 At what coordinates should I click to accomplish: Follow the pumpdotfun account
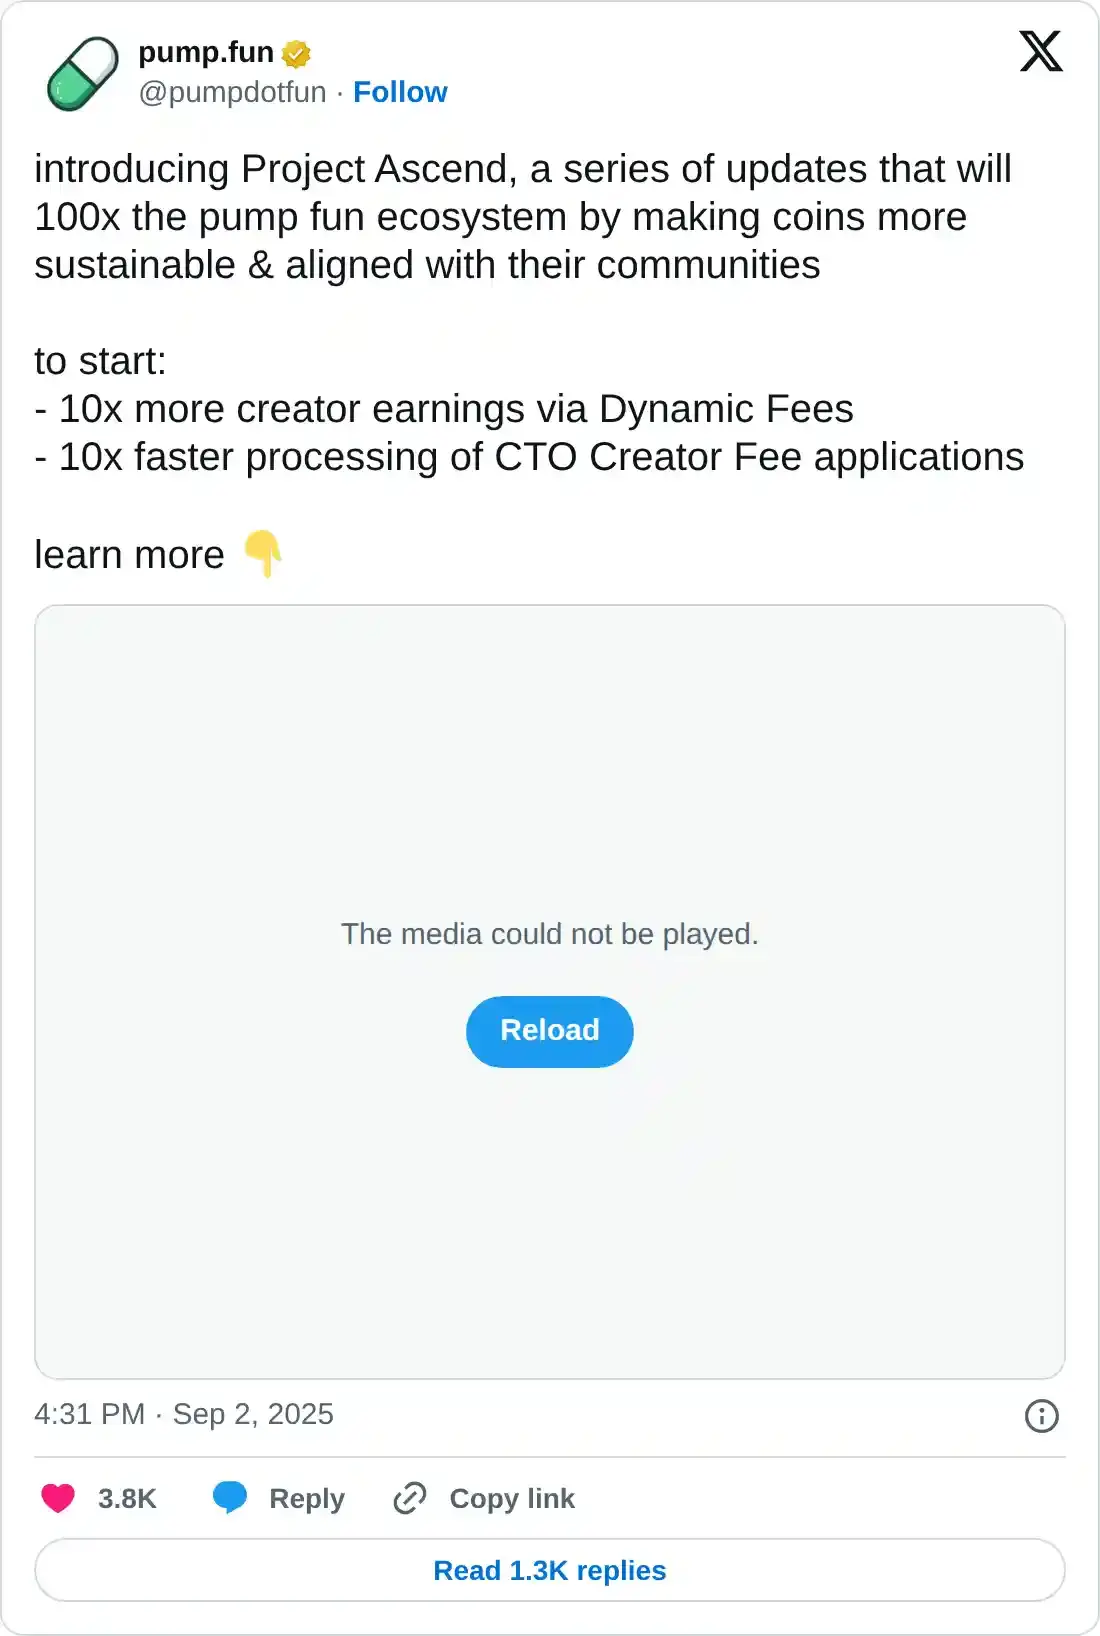(400, 92)
